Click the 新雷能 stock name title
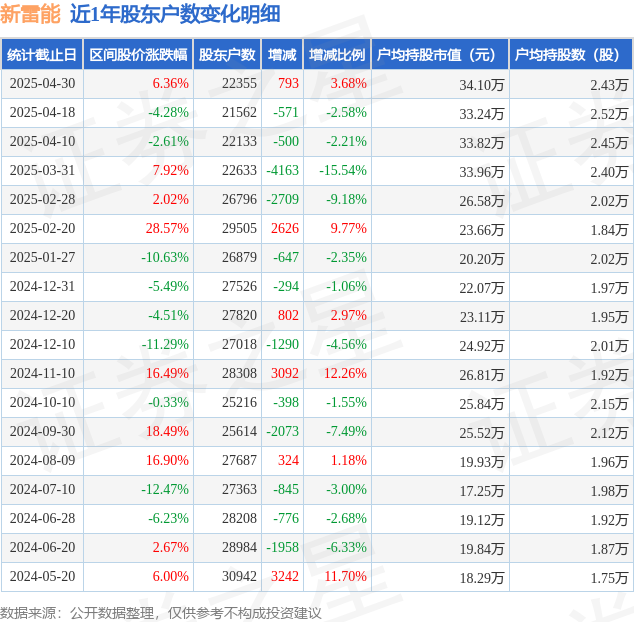634x622 pixels. coord(30,15)
